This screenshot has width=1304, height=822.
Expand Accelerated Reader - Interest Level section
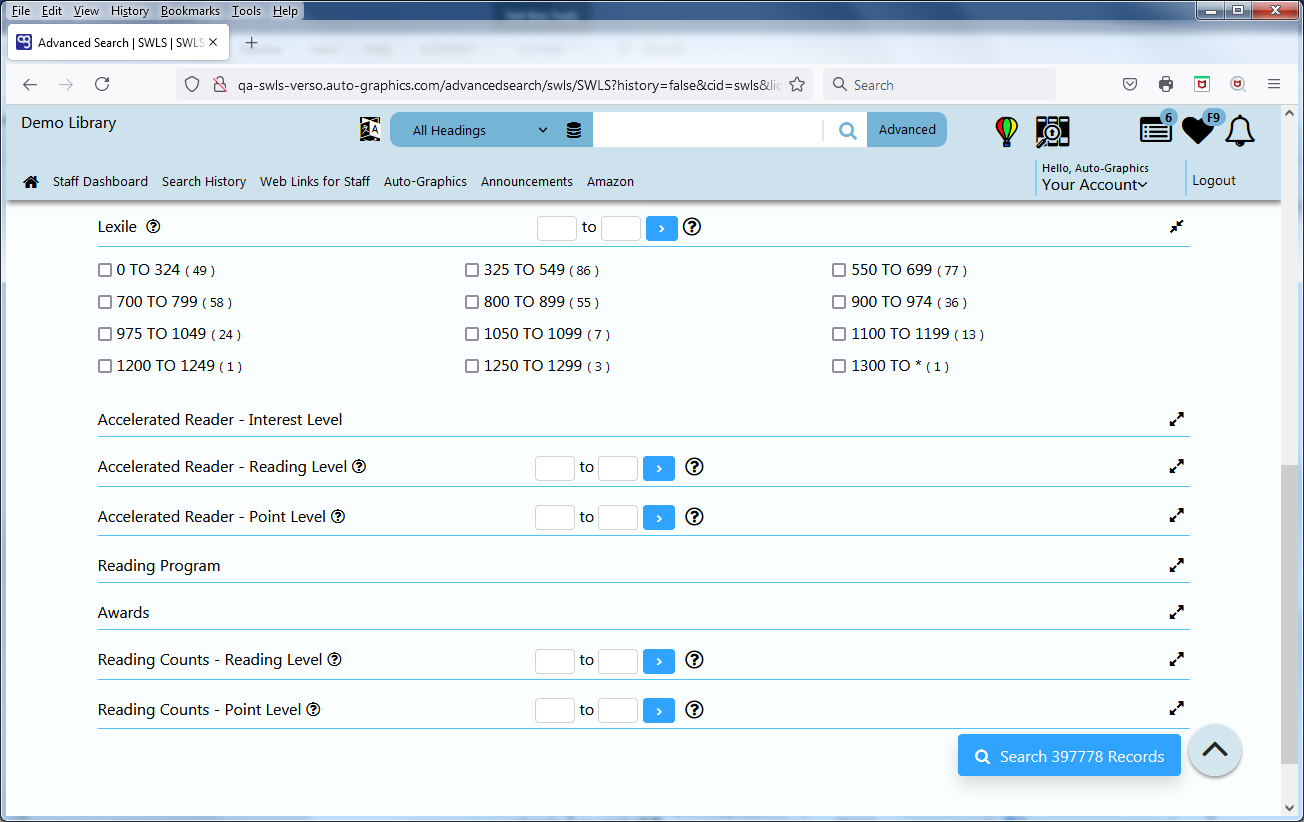click(x=1177, y=419)
